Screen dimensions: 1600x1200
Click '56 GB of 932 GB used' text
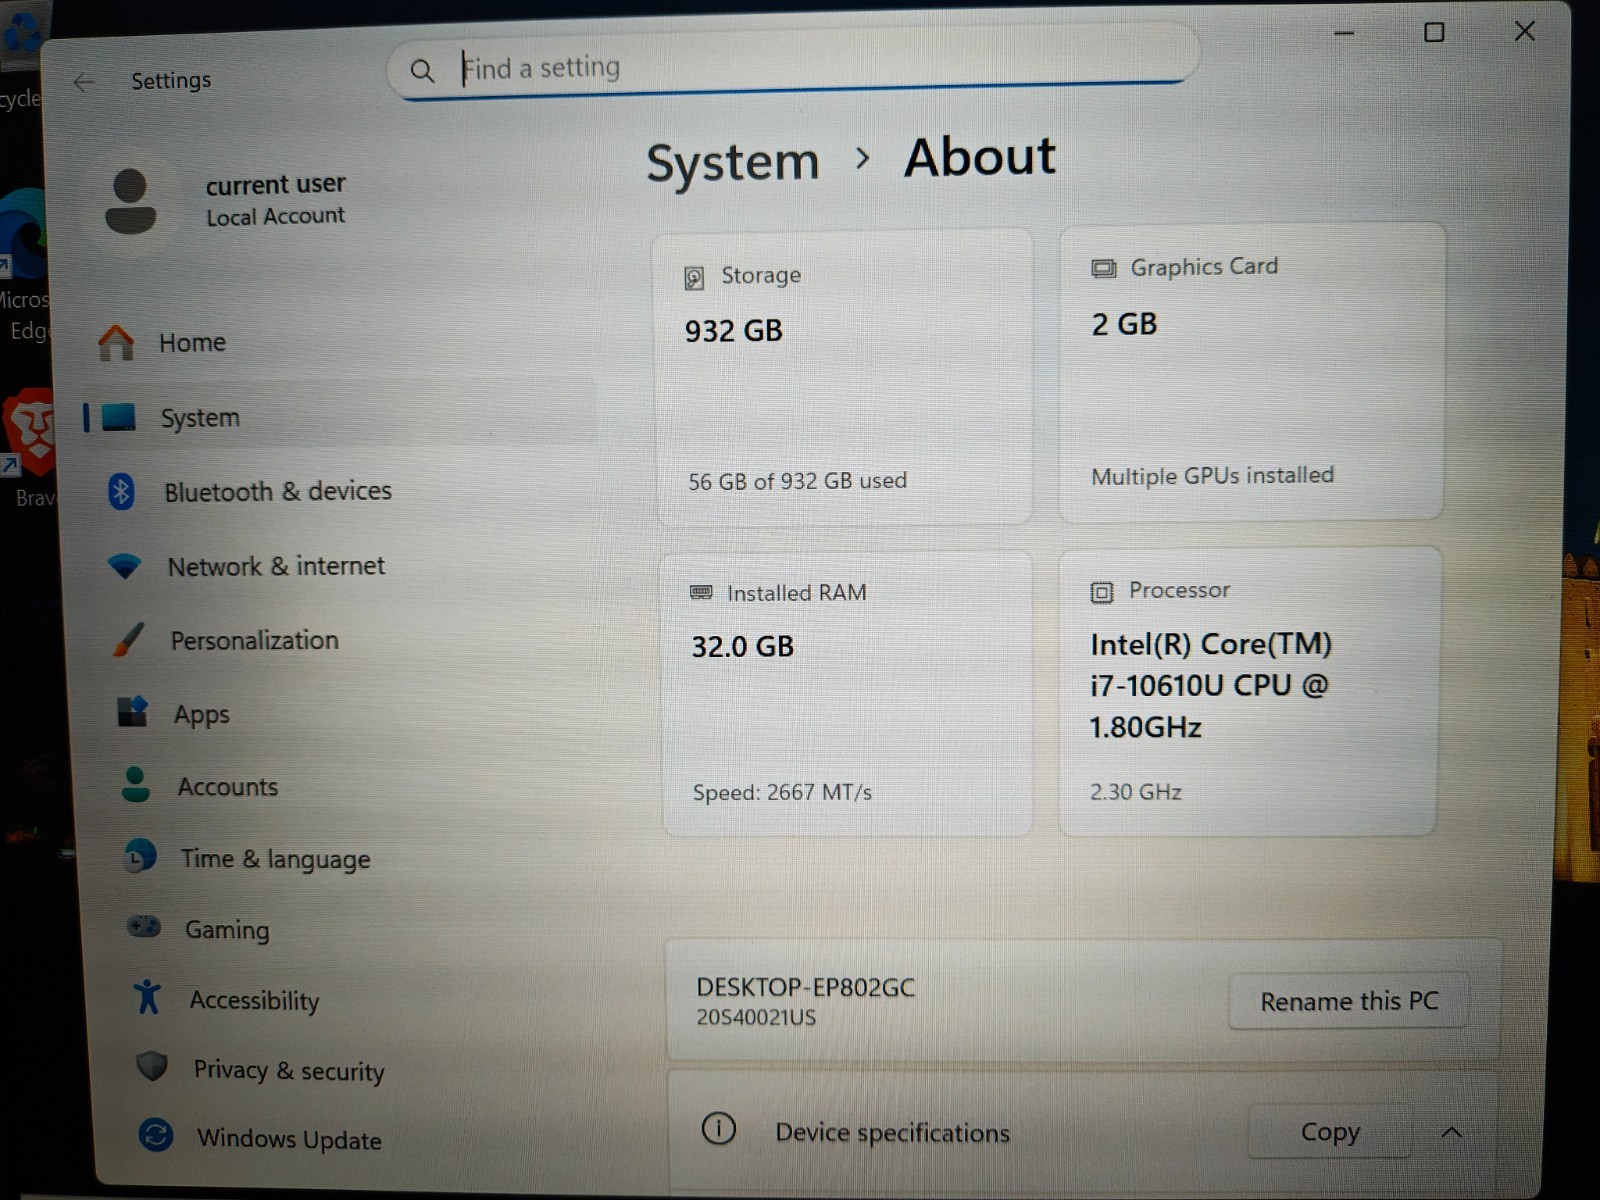[x=797, y=481]
